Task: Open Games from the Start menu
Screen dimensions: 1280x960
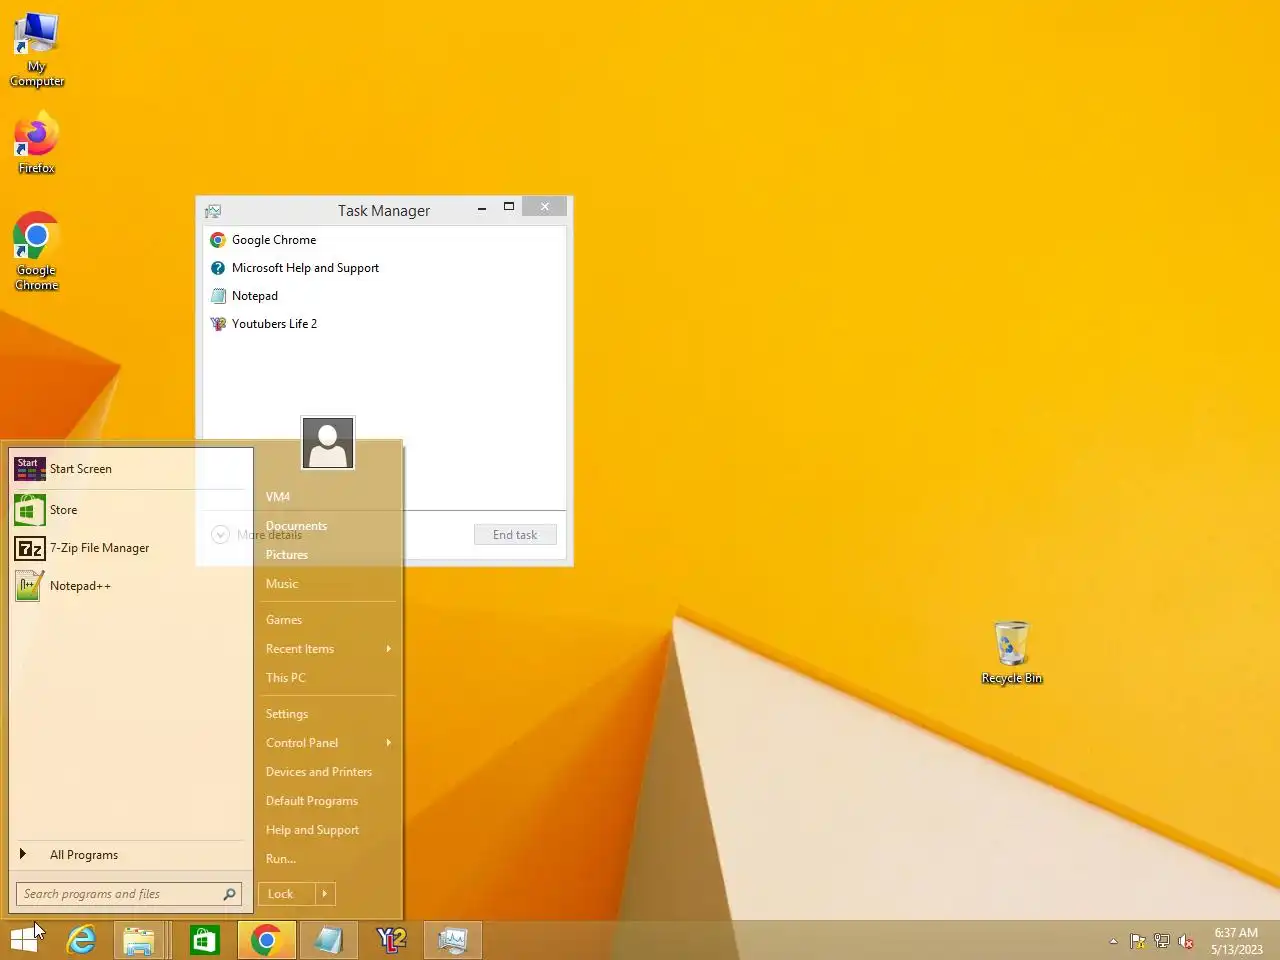Action: (x=284, y=620)
